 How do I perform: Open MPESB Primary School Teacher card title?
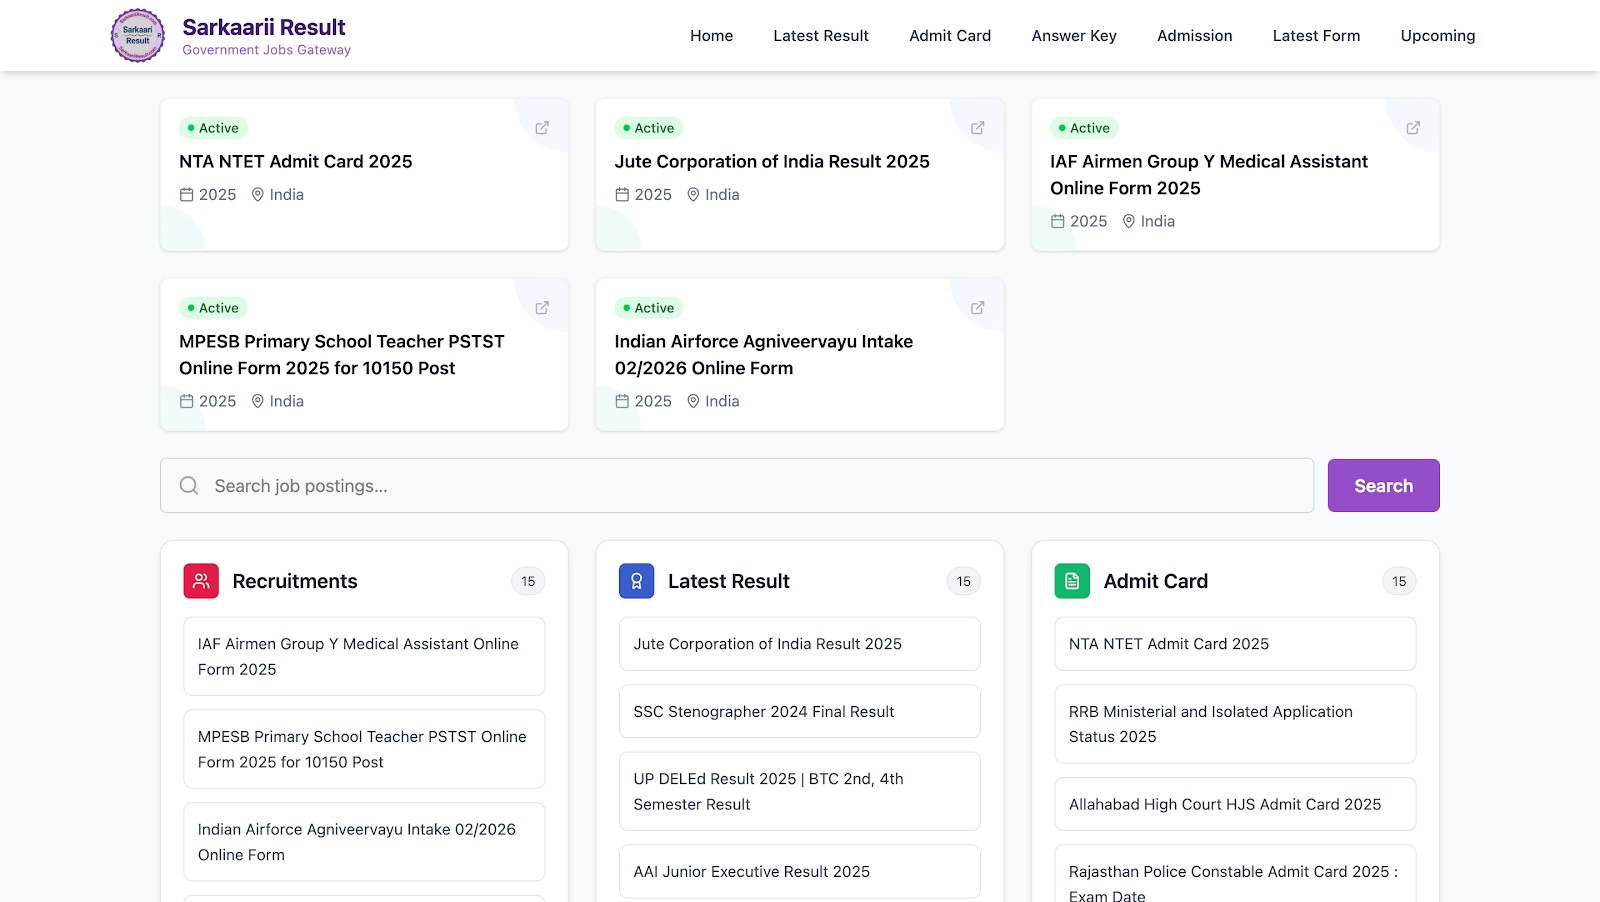pos(342,355)
